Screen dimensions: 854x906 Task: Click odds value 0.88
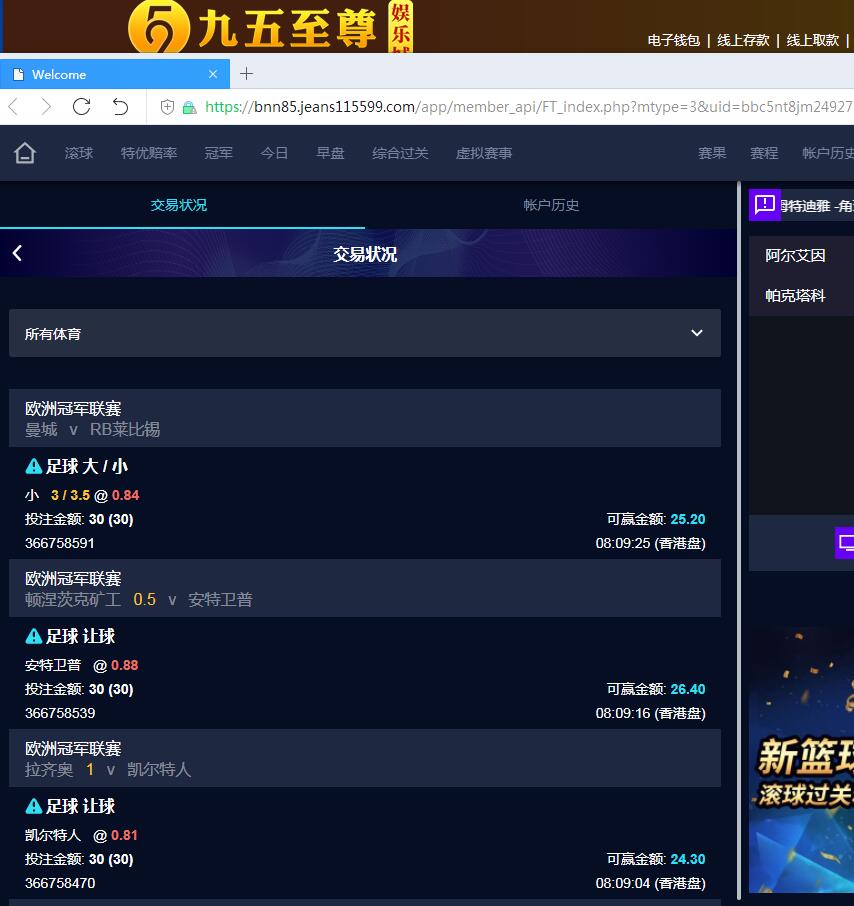(124, 665)
